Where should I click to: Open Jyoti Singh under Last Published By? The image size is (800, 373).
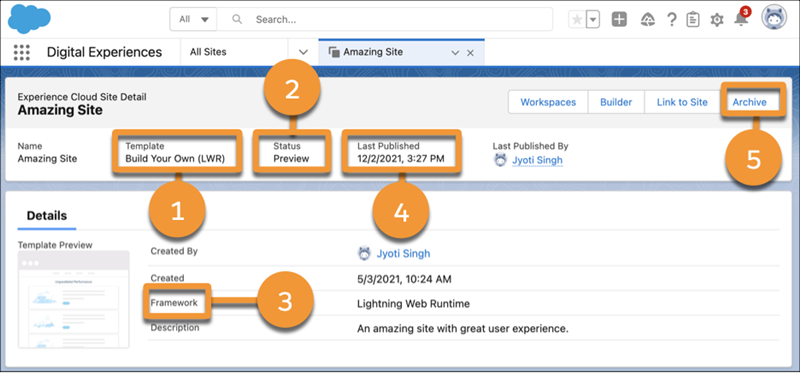tap(537, 160)
